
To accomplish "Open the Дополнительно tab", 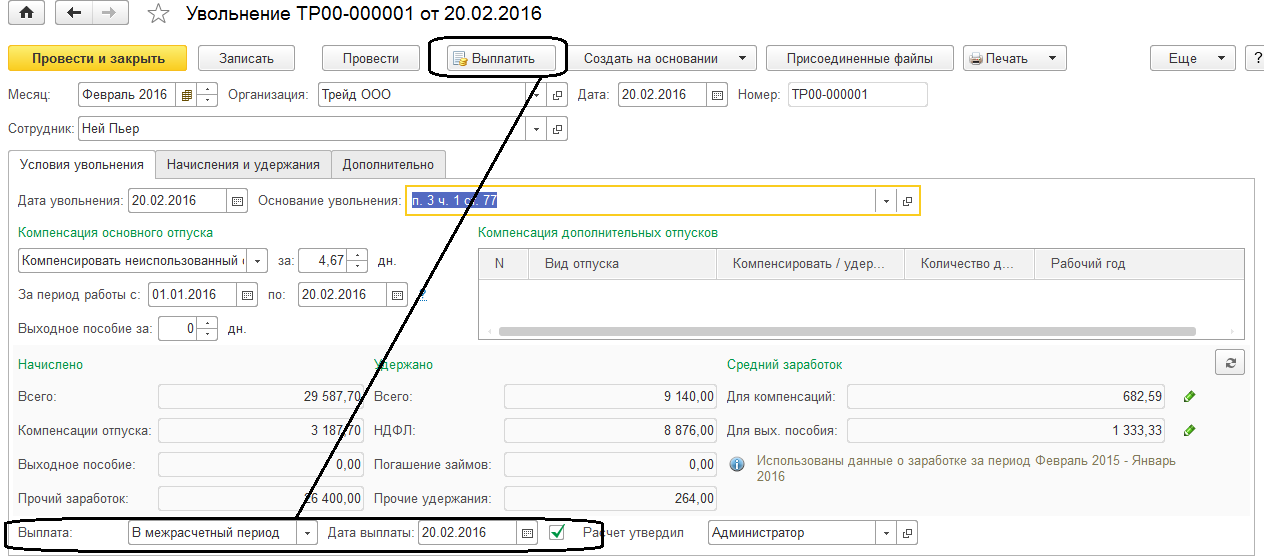I will [x=388, y=165].
